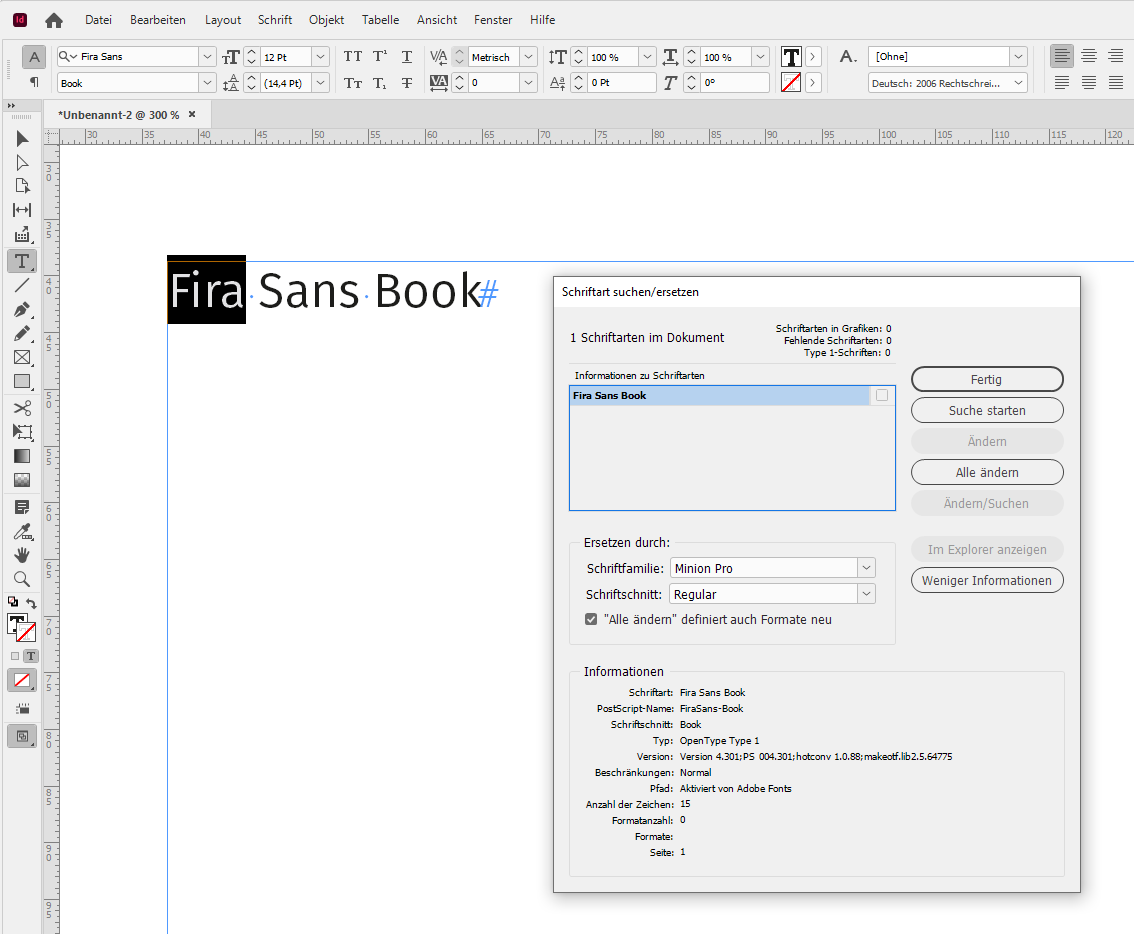Image resolution: width=1134 pixels, height=934 pixels.
Task: Open the Schriftschnitt dropdown showing Regular
Action: tap(866, 593)
